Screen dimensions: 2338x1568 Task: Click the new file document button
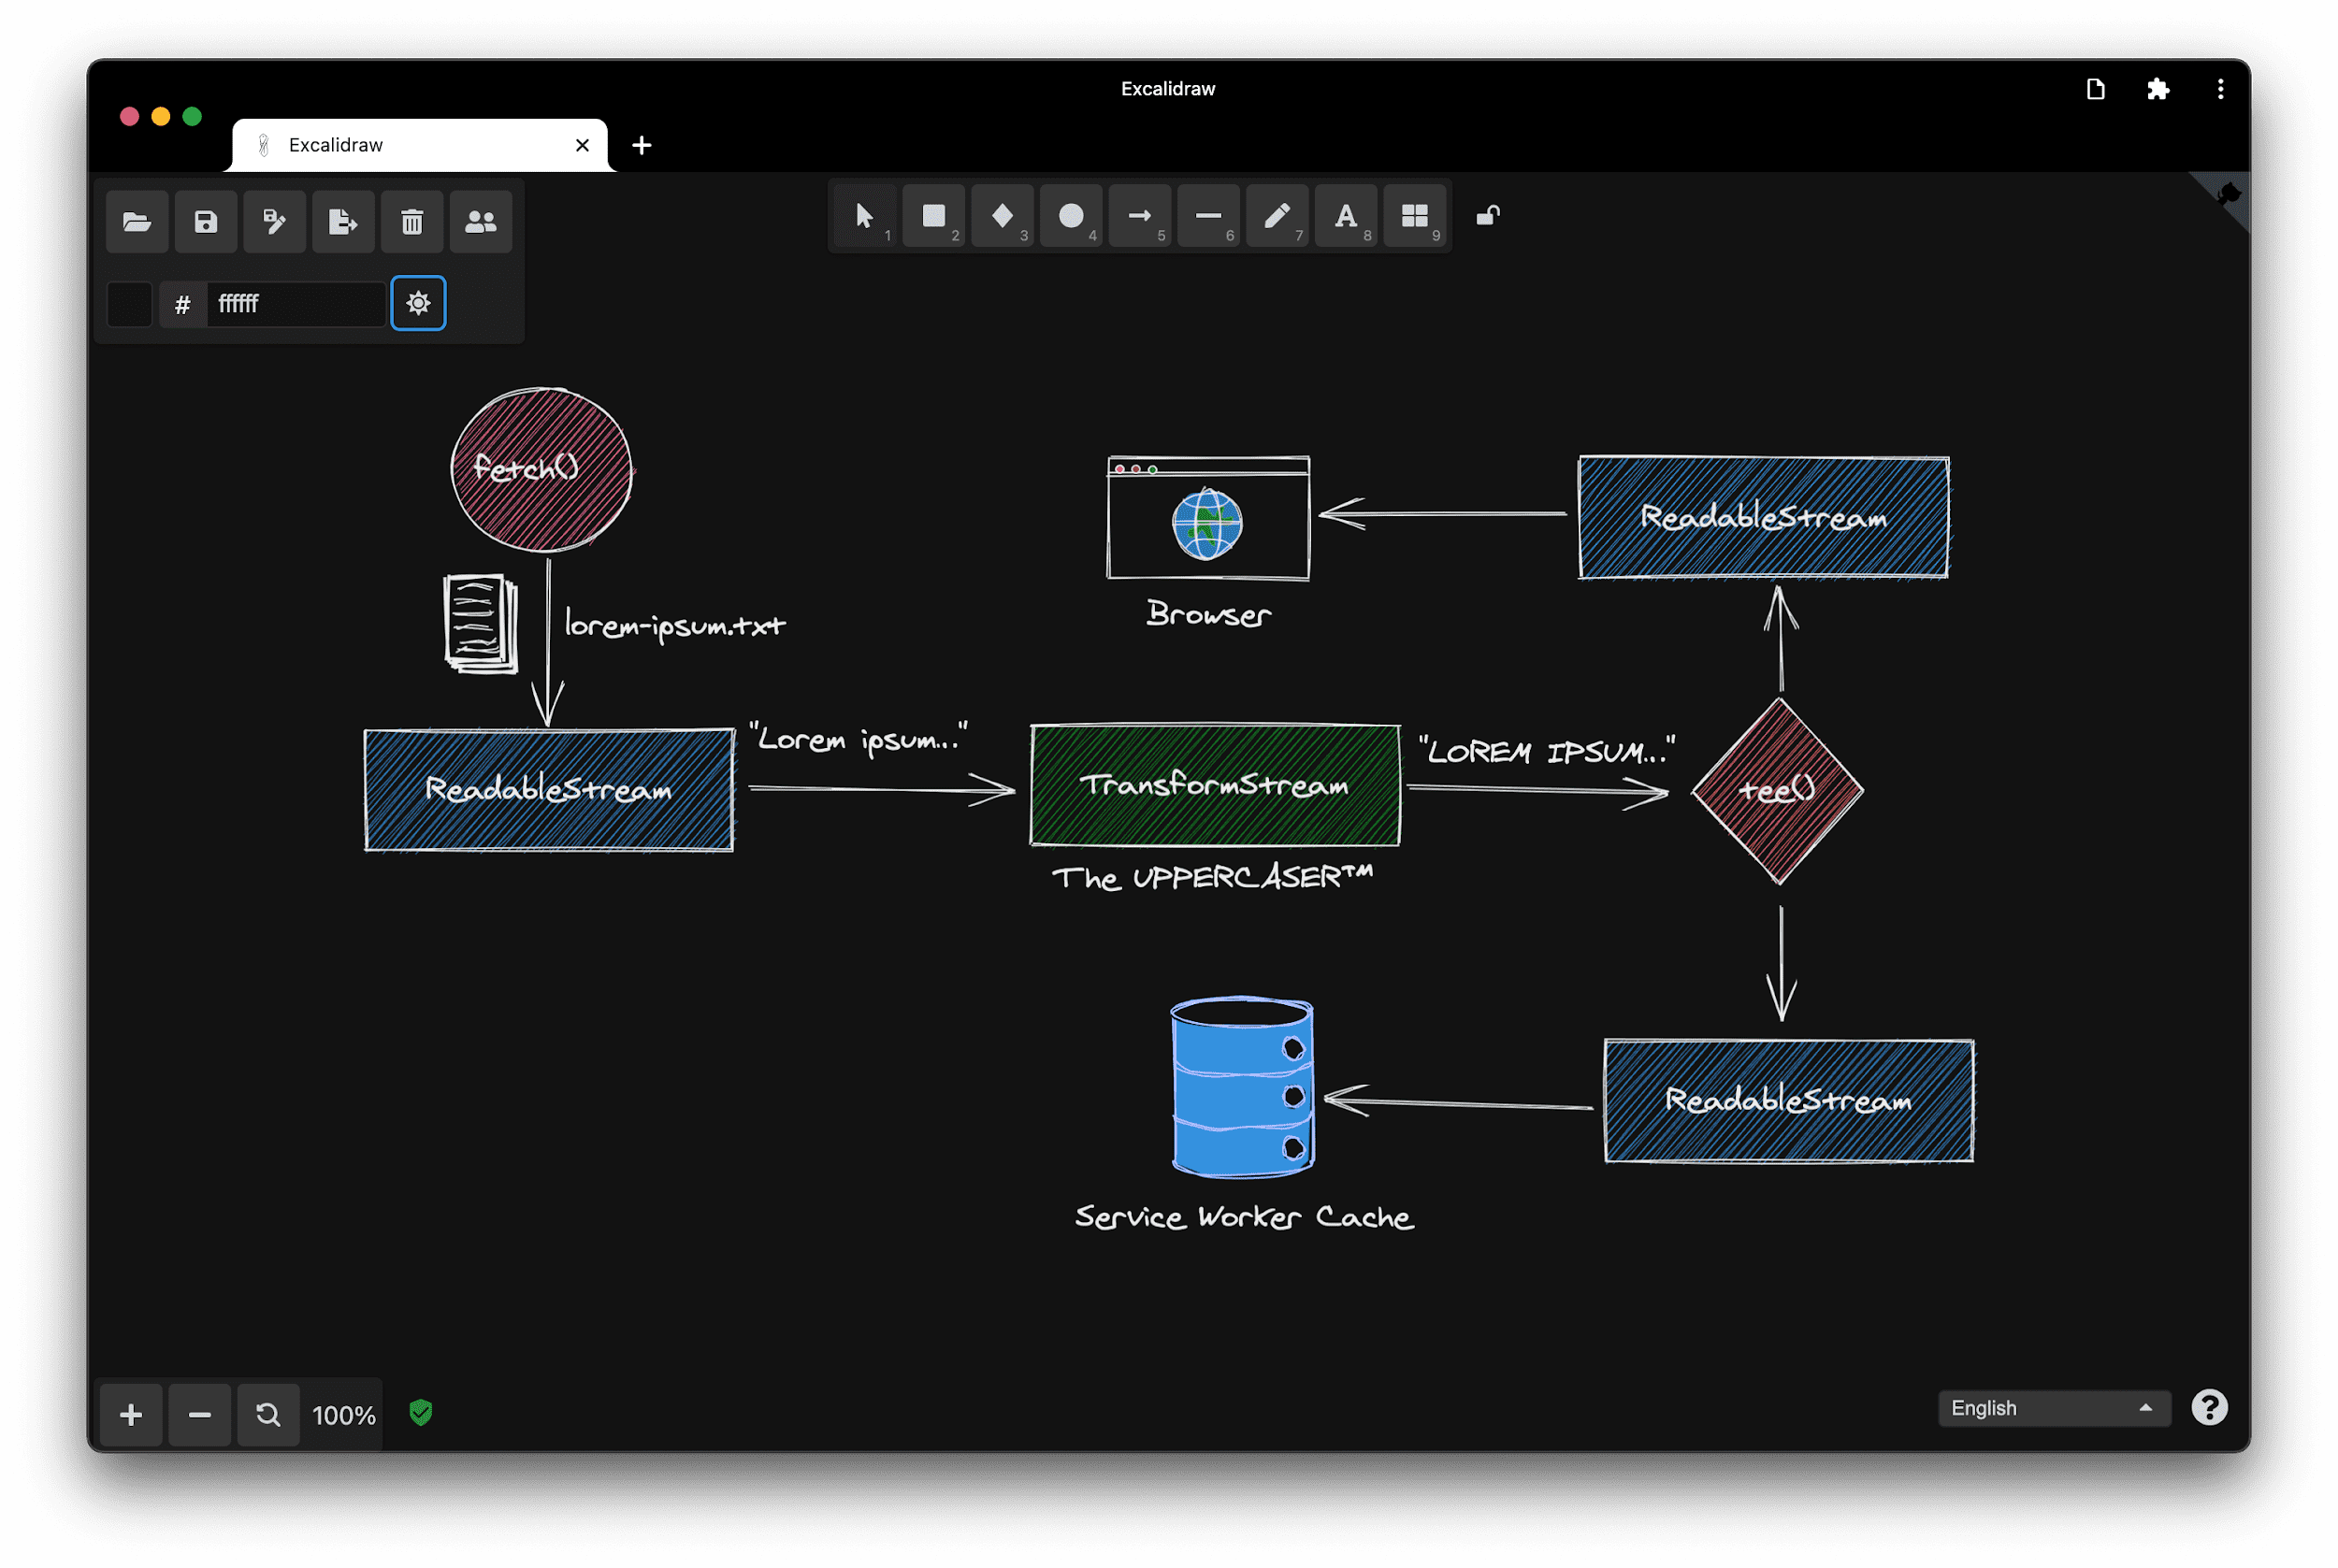coord(2095,89)
